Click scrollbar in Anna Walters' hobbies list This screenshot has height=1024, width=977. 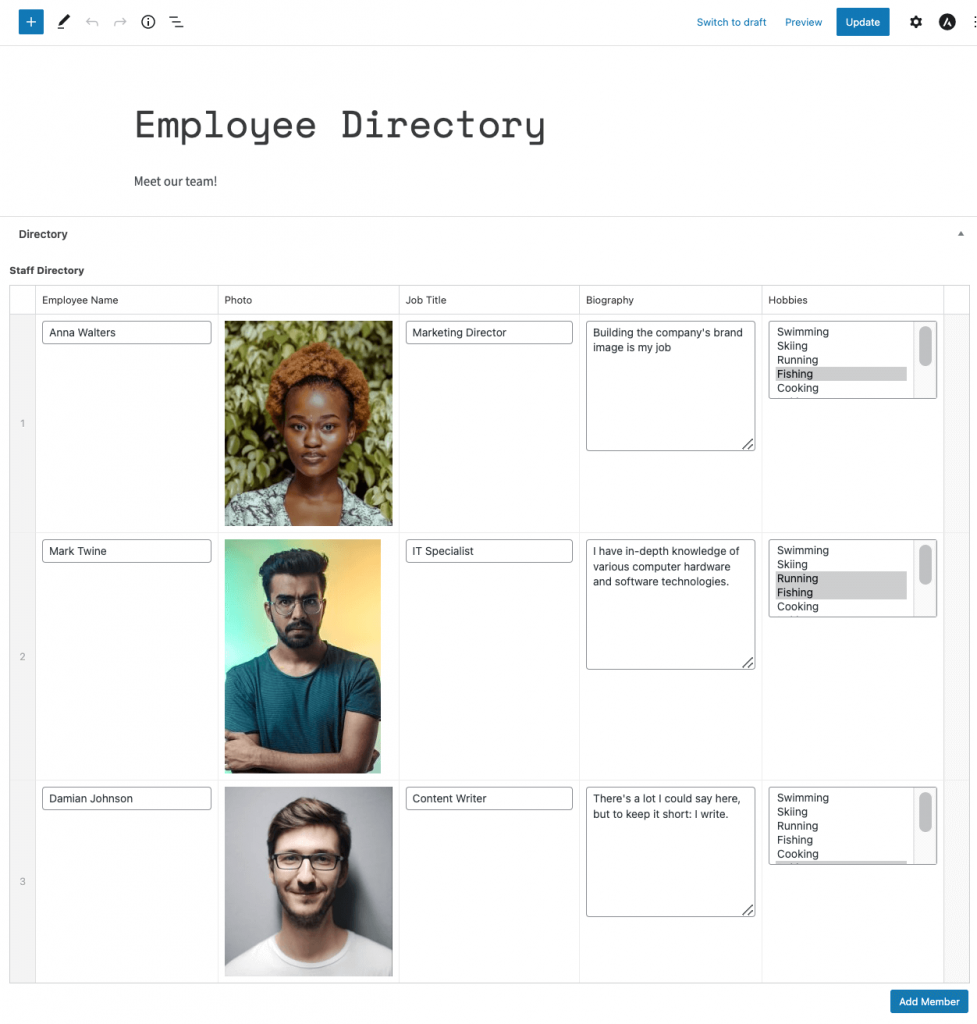tap(925, 347)
